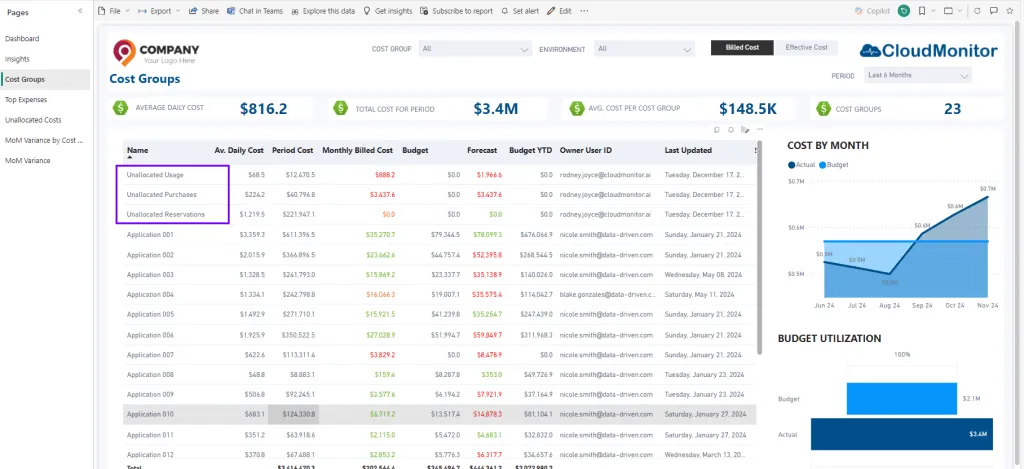This screenshot has width=1024, height=469.
Task: Click the dark blue Actual bar showing $3.4M
Action: point(902,434)
